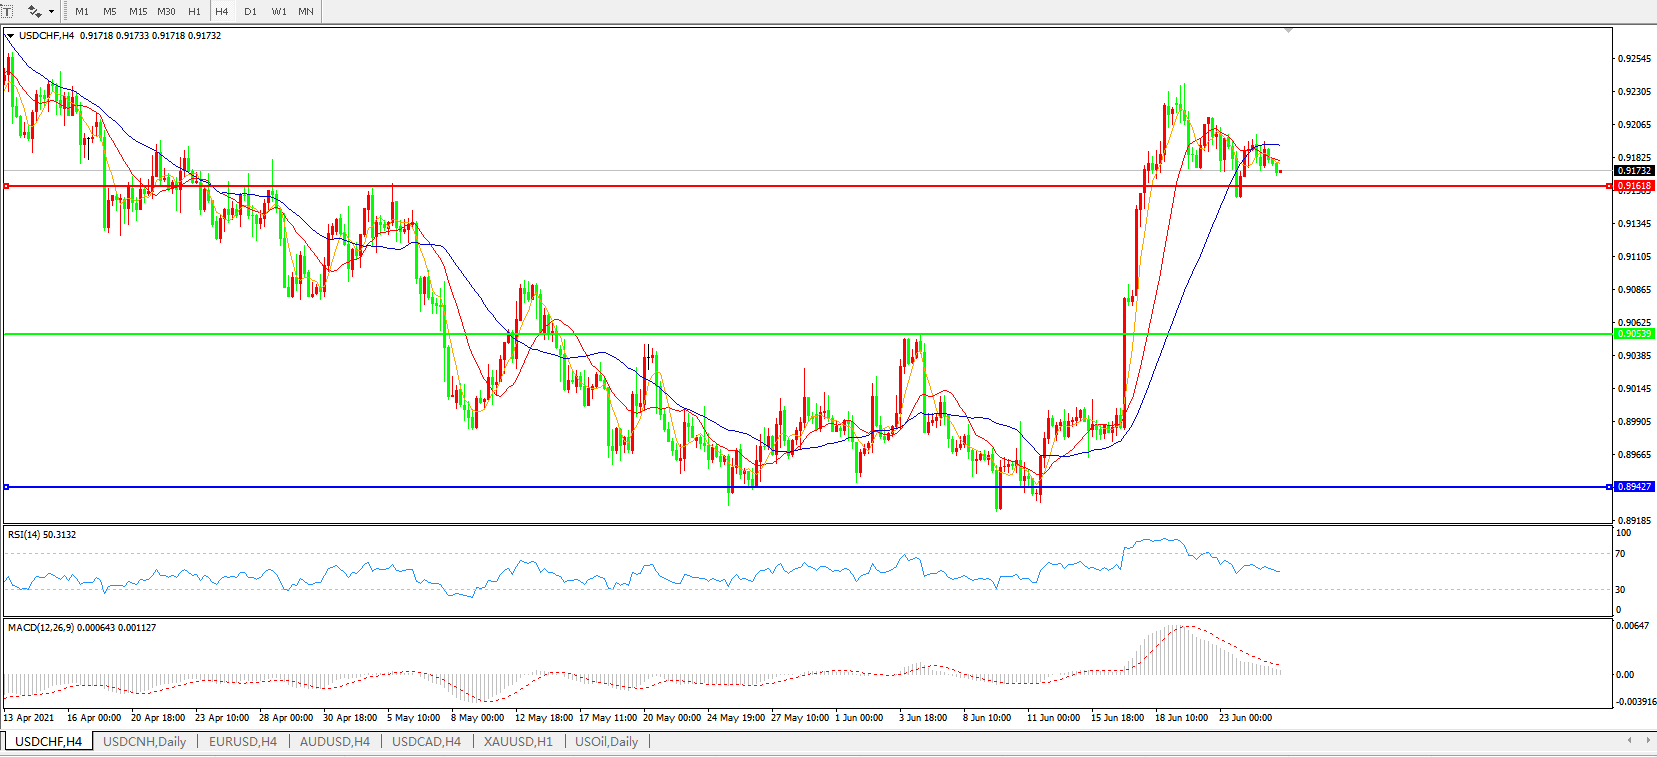1657x757 pixels.
Task: Switch to the XAUUSD,H1 chart tab
Action: (517, 741)
